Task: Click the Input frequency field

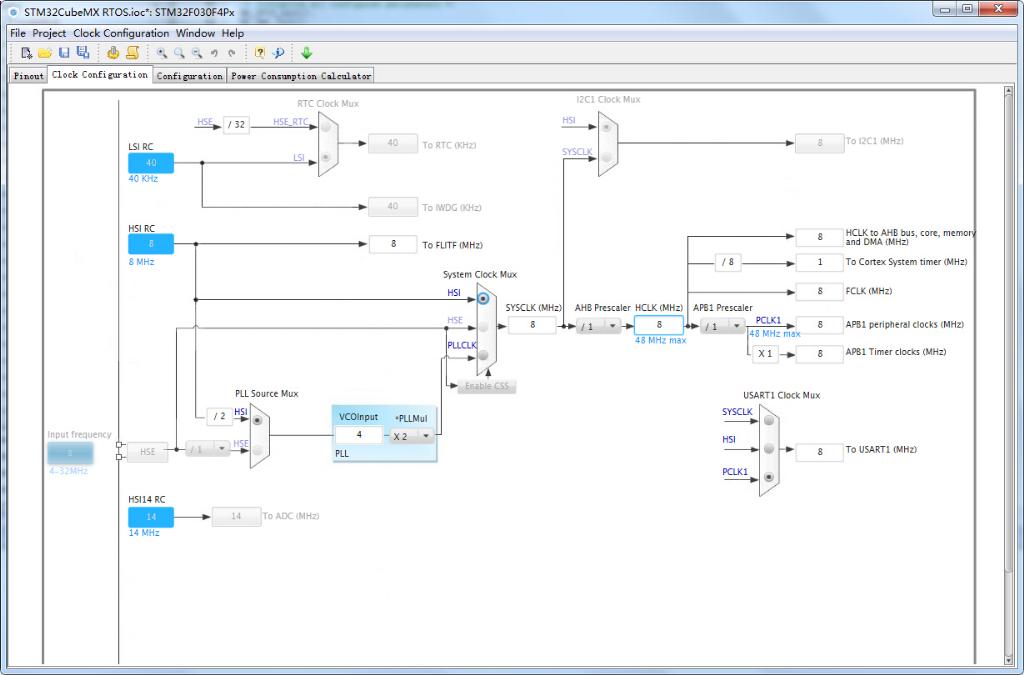Action: 70,452
